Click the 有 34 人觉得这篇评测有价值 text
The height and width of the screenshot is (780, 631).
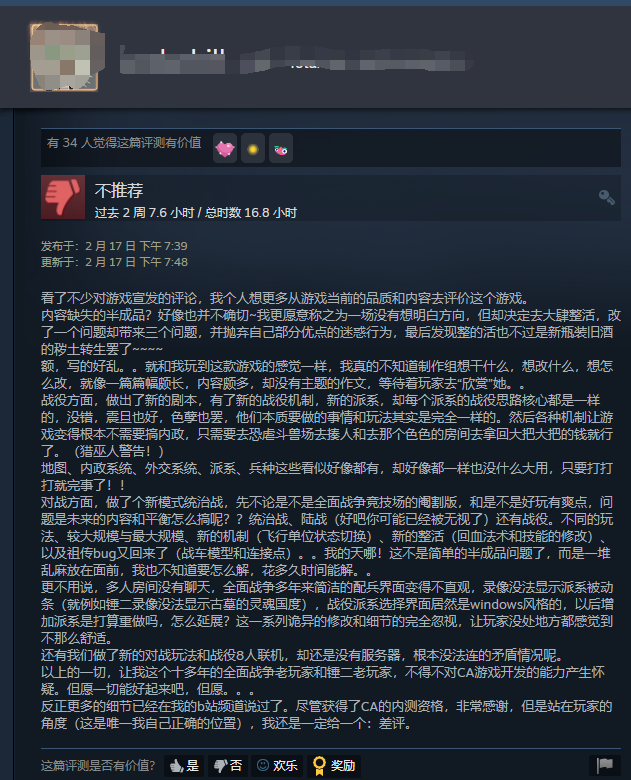(124, 143)
